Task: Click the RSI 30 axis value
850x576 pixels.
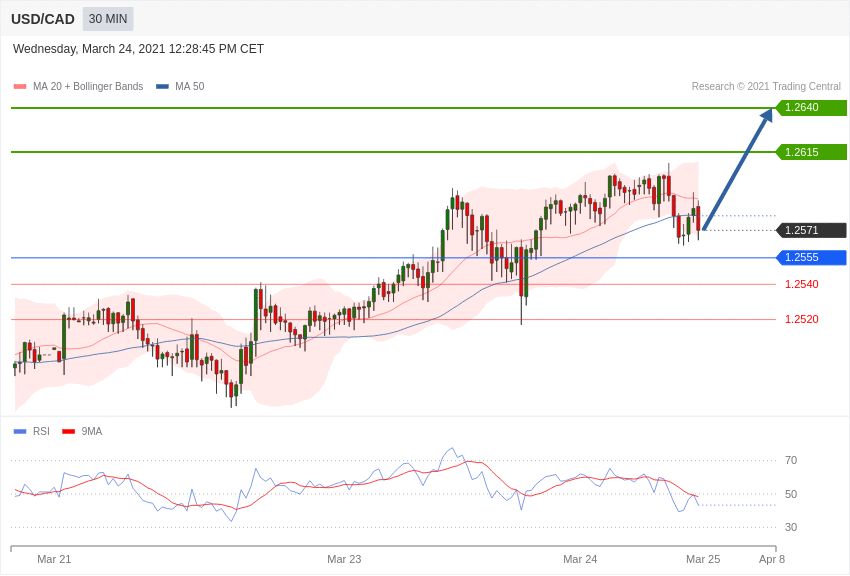Action: [791, 527]
